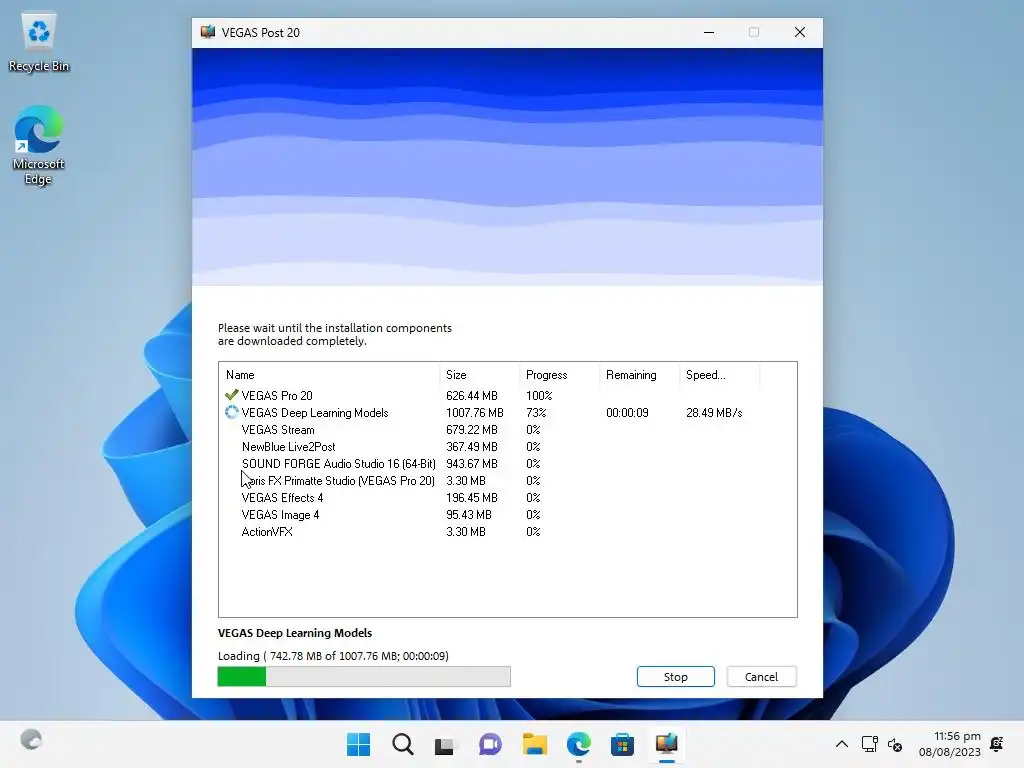Sort list by Speed column header
Screen dimensions: 1024x768
pos(719,375)
